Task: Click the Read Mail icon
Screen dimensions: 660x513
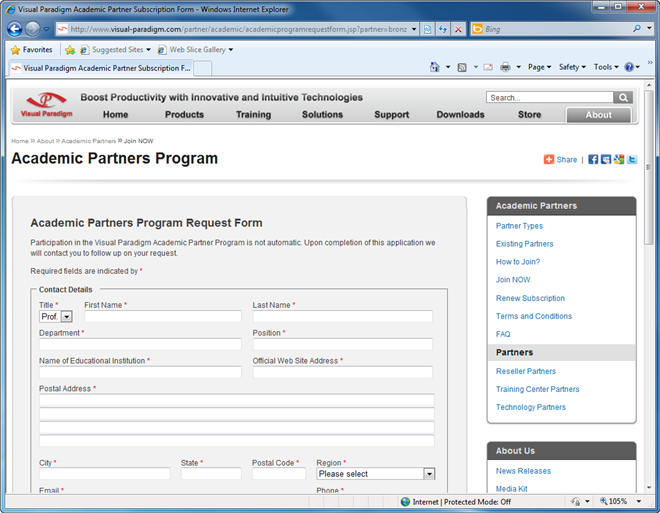Action: pyautogui.click(x=488, y=67)
